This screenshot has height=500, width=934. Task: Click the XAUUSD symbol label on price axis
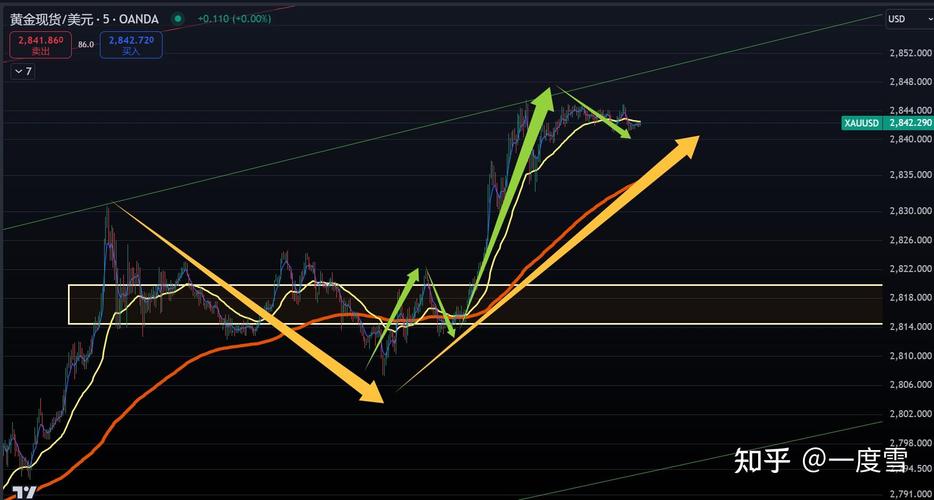pos(860,123)
